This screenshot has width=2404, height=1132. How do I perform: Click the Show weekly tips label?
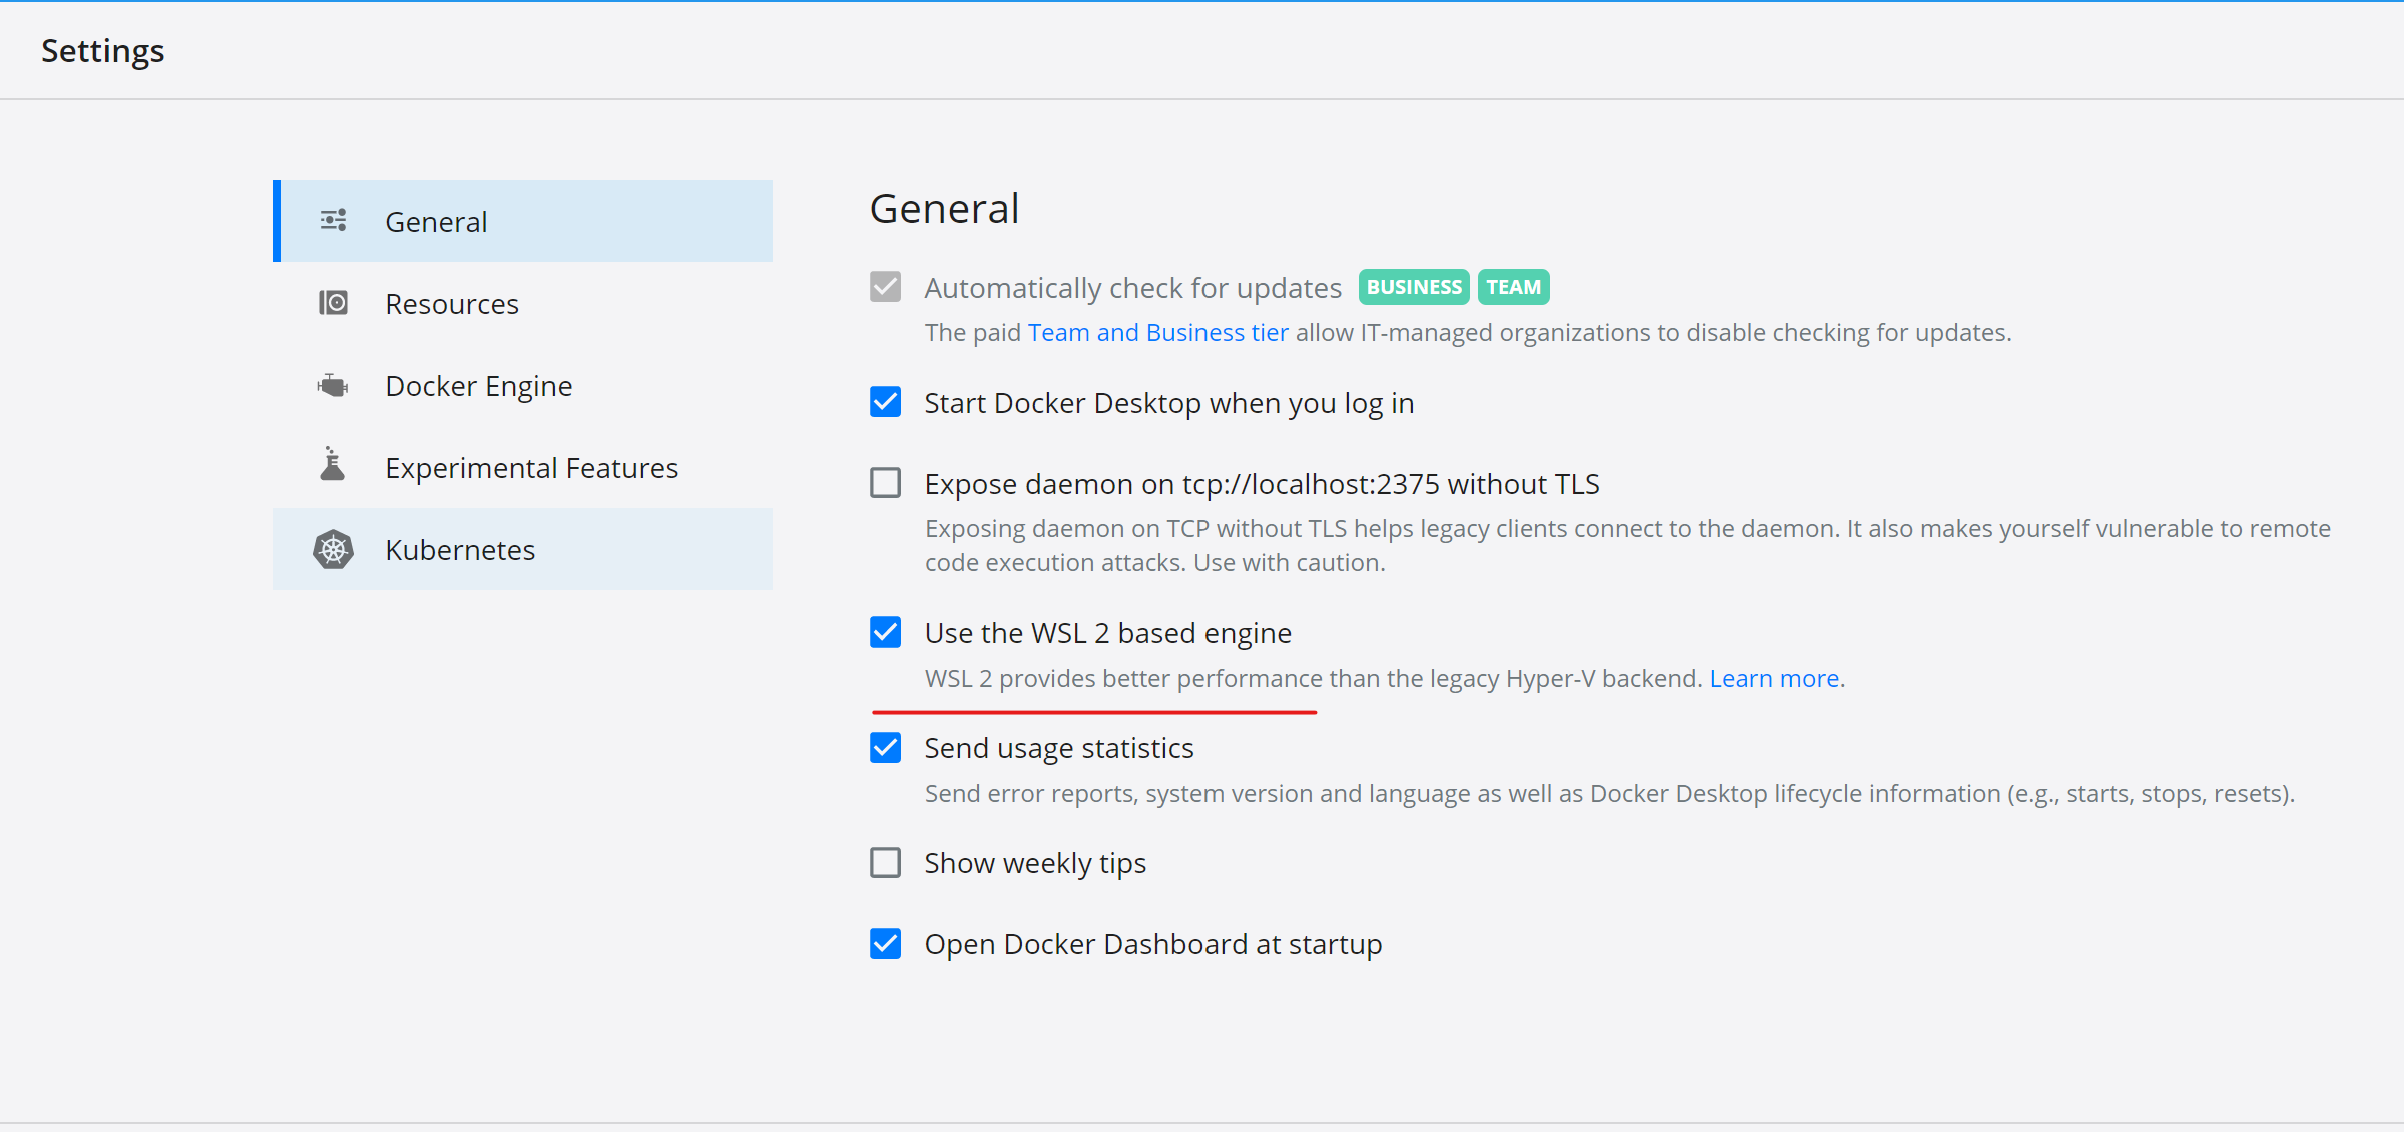(x=1035, y=863)
